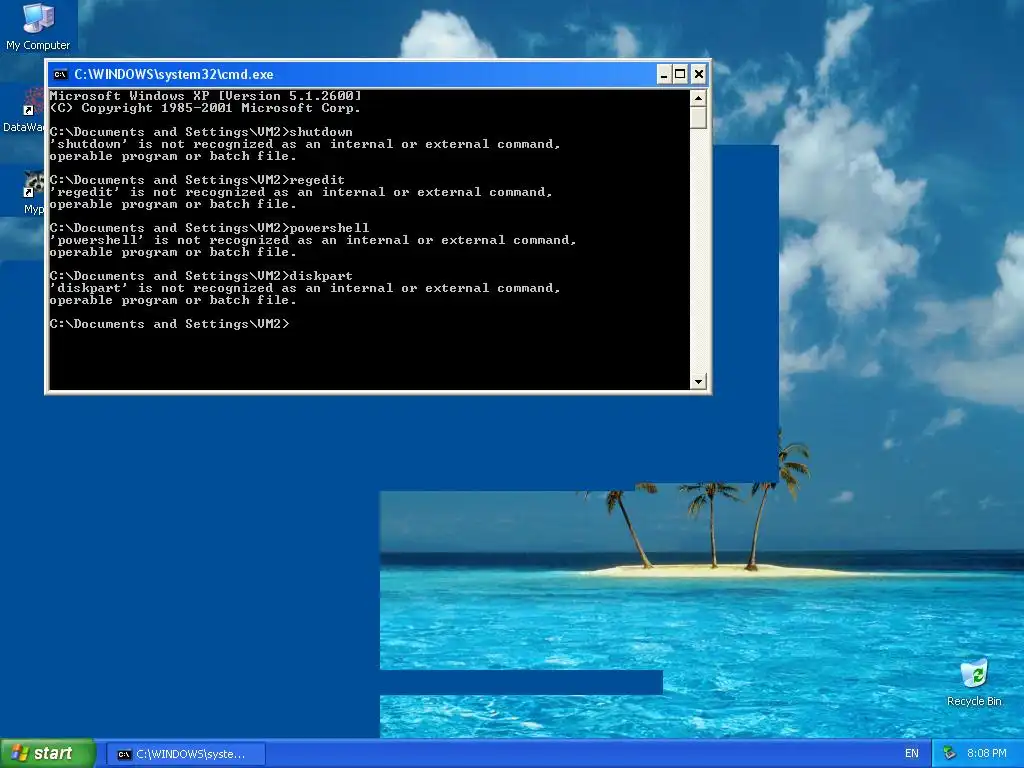The image size is (1024, 768).
Task: Minimize the cmd.exe window
Action: 664,74
